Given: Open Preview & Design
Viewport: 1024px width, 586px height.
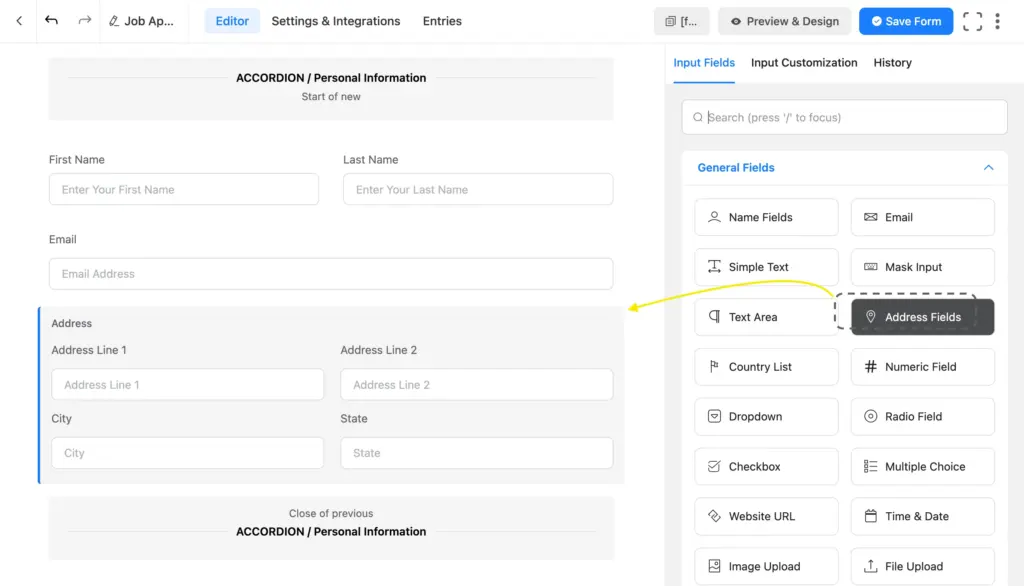Looking at the screenshot, I should pos(784,20).
